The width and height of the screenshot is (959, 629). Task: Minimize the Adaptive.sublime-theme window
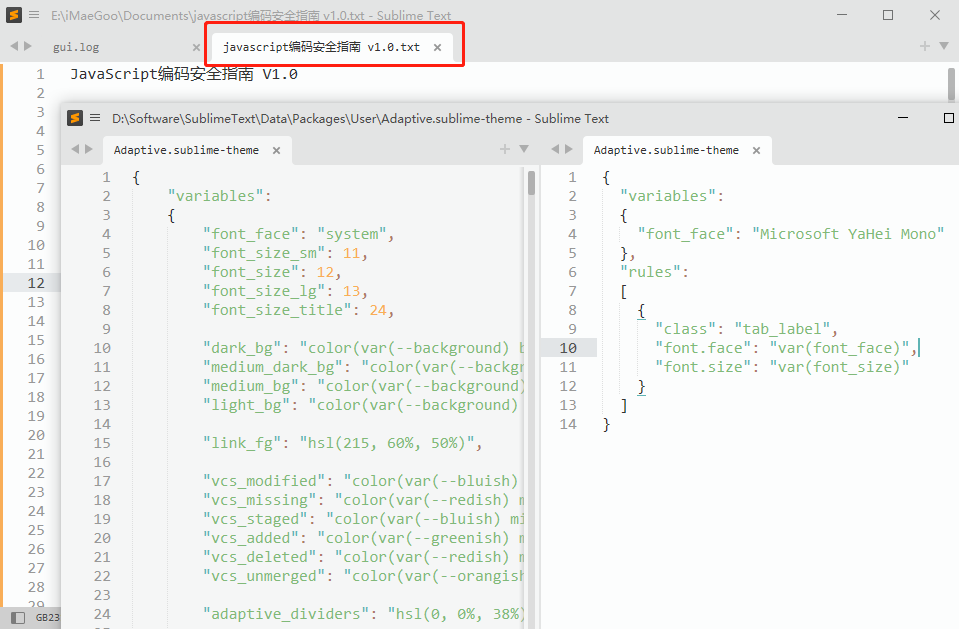point(903,117)
